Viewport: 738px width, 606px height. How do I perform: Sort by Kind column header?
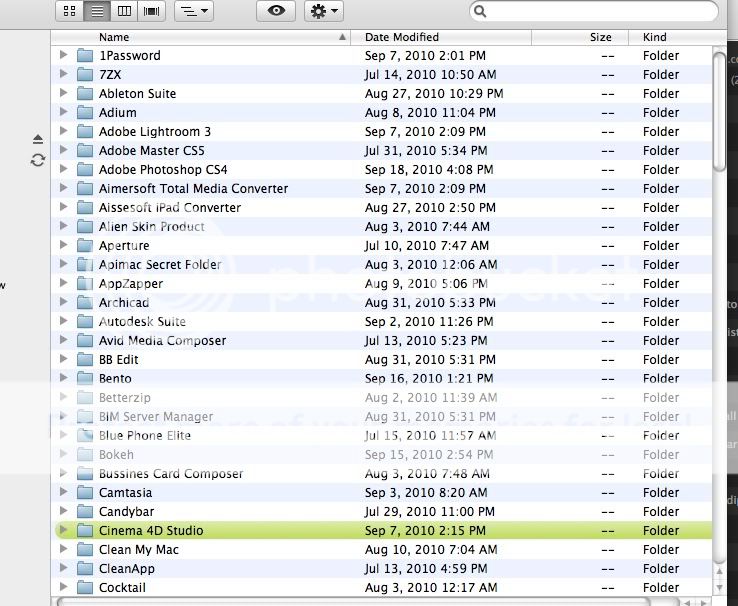pyautogui.click(x=678, y=37)
